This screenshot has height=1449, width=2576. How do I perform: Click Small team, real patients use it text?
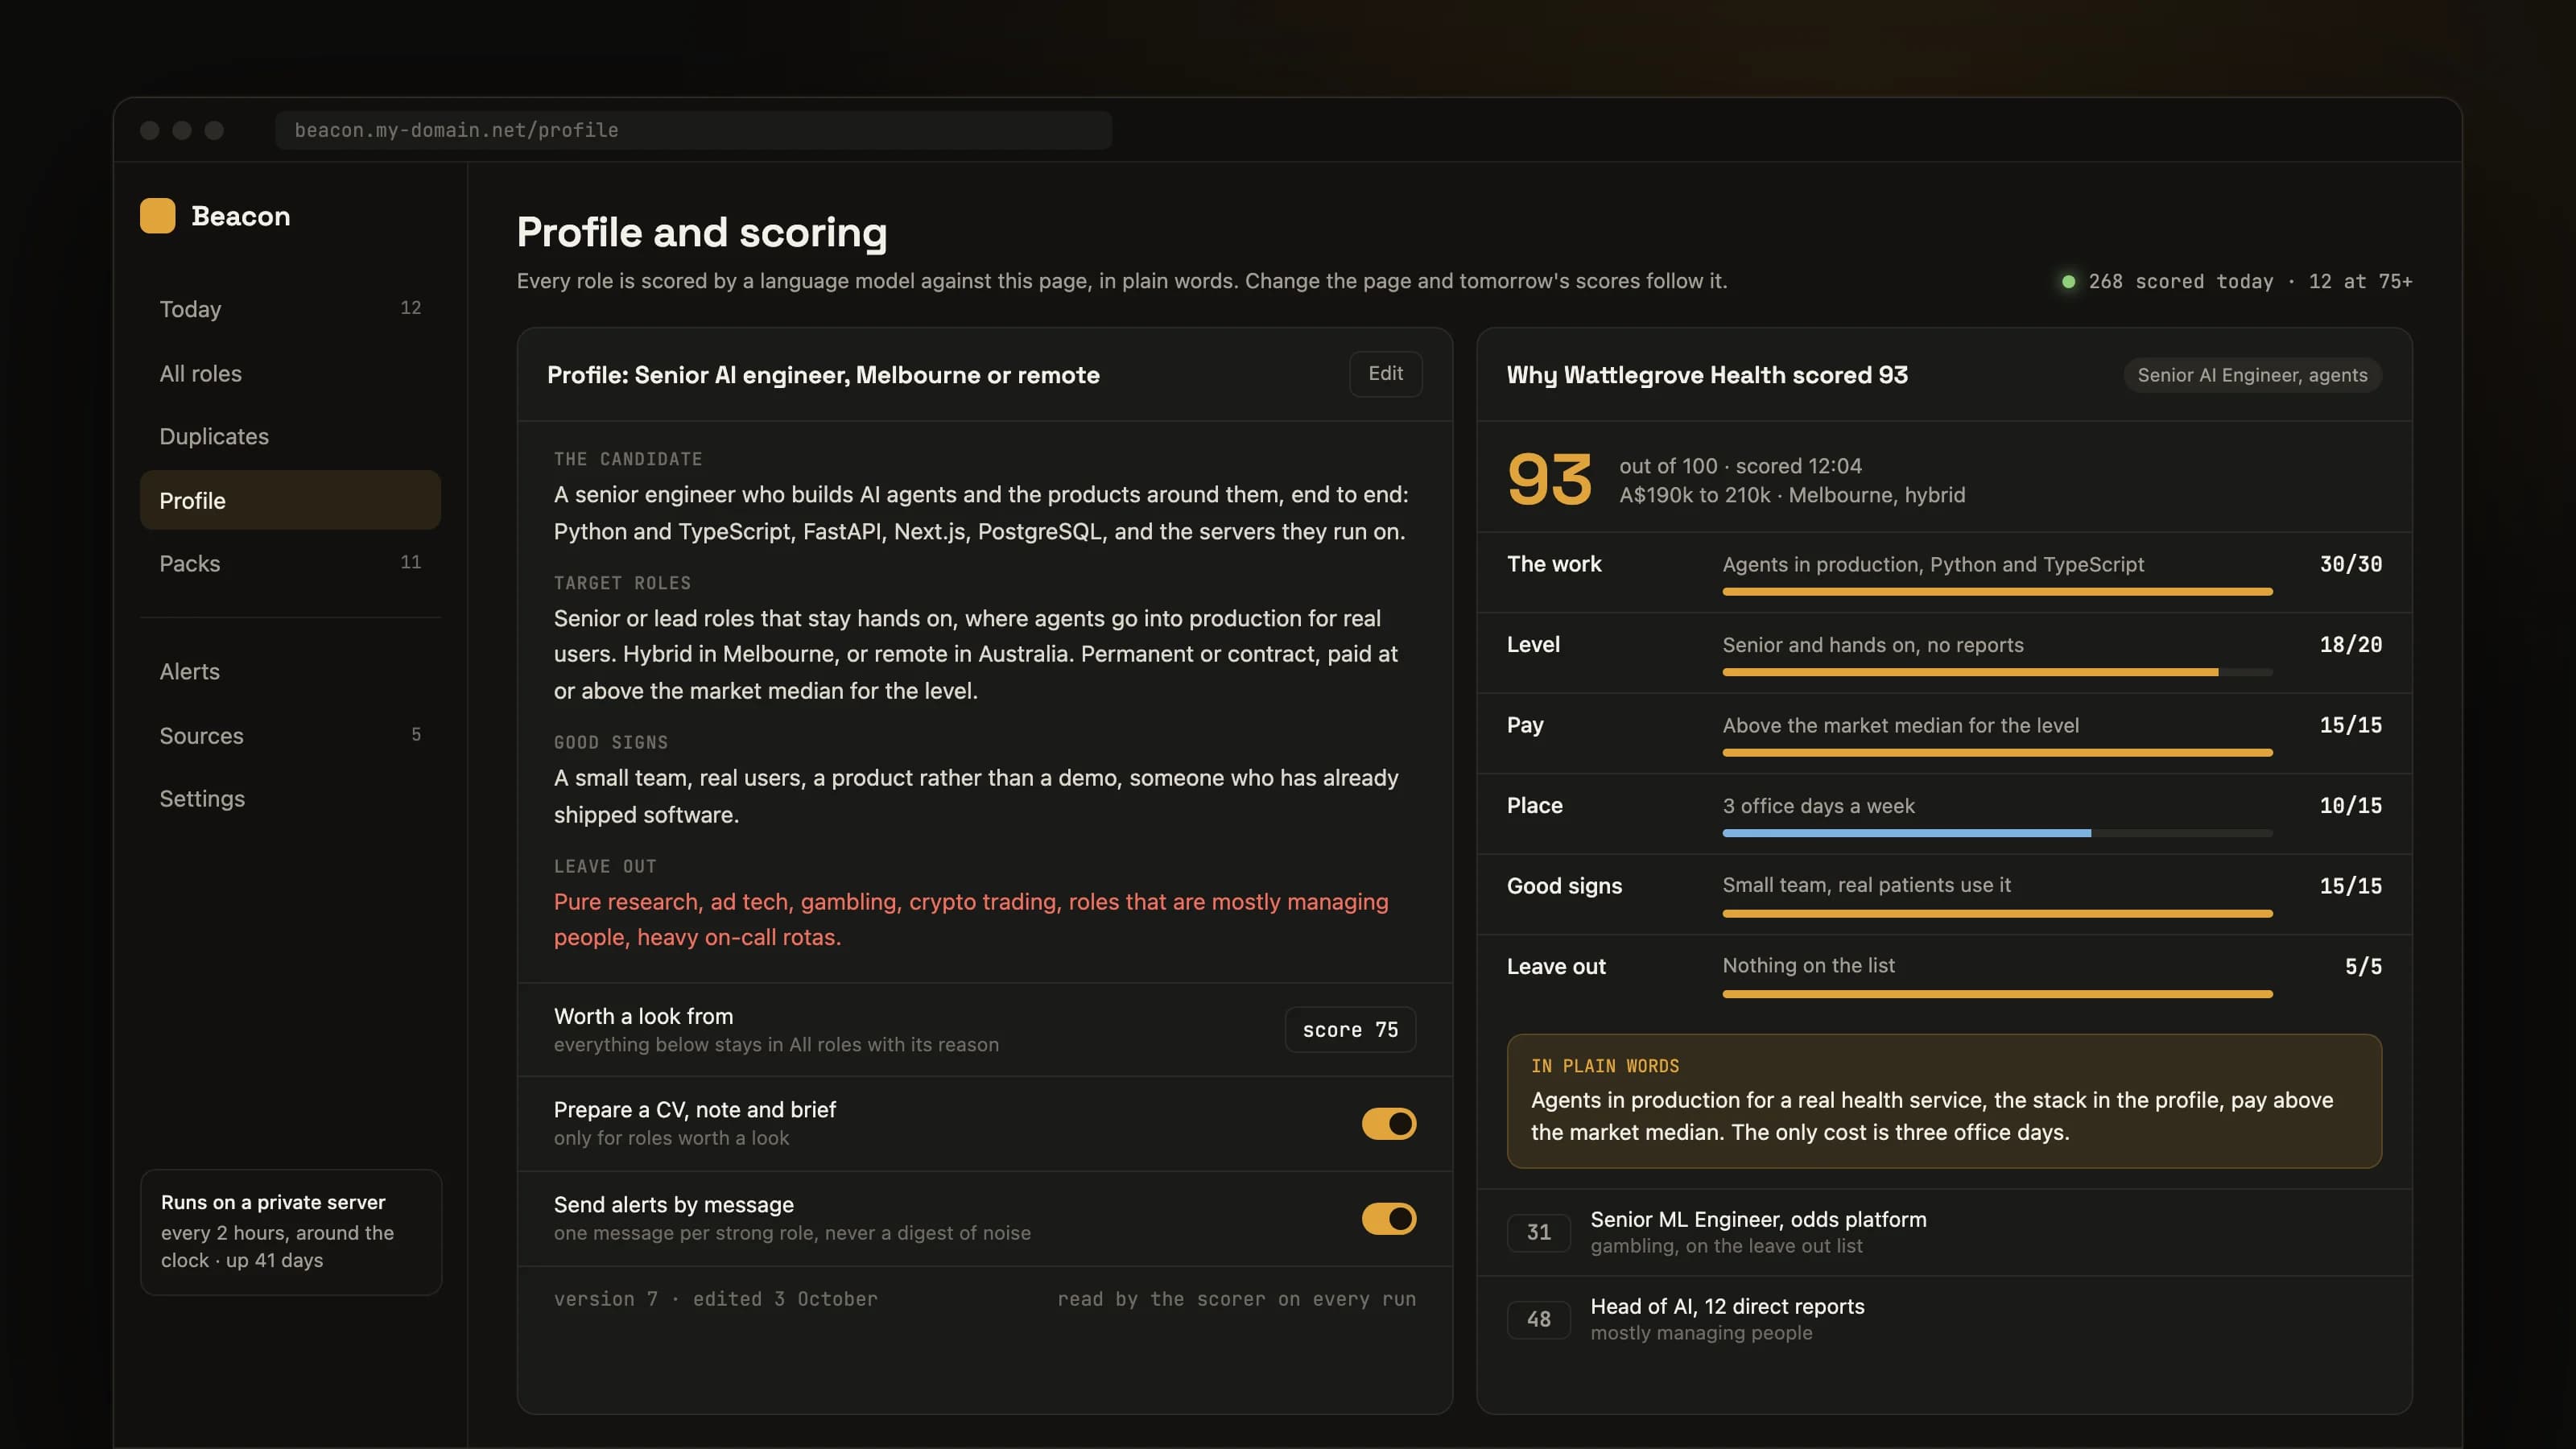[x=1866, y=885]
